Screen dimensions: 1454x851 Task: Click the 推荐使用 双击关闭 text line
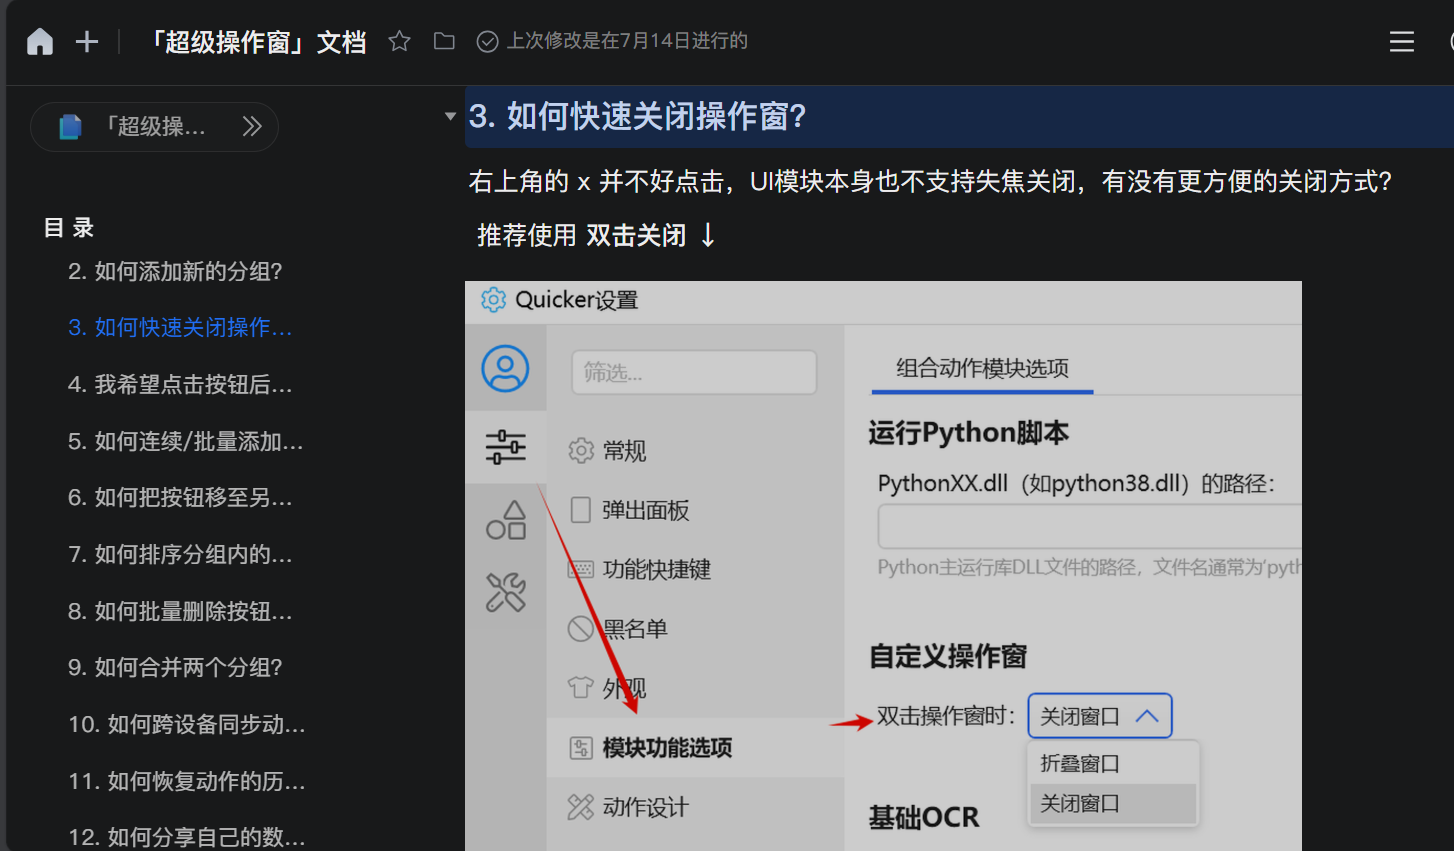(x=596, y=236)
